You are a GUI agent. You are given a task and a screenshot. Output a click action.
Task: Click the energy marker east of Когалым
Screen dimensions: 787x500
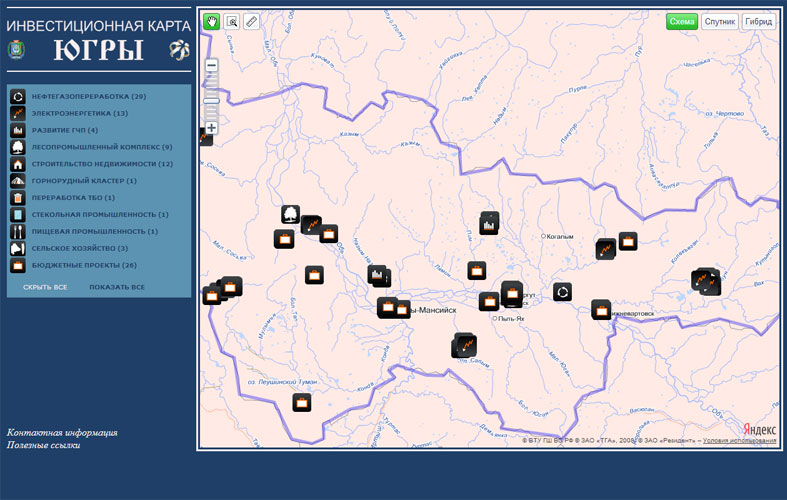pos(606,249)
